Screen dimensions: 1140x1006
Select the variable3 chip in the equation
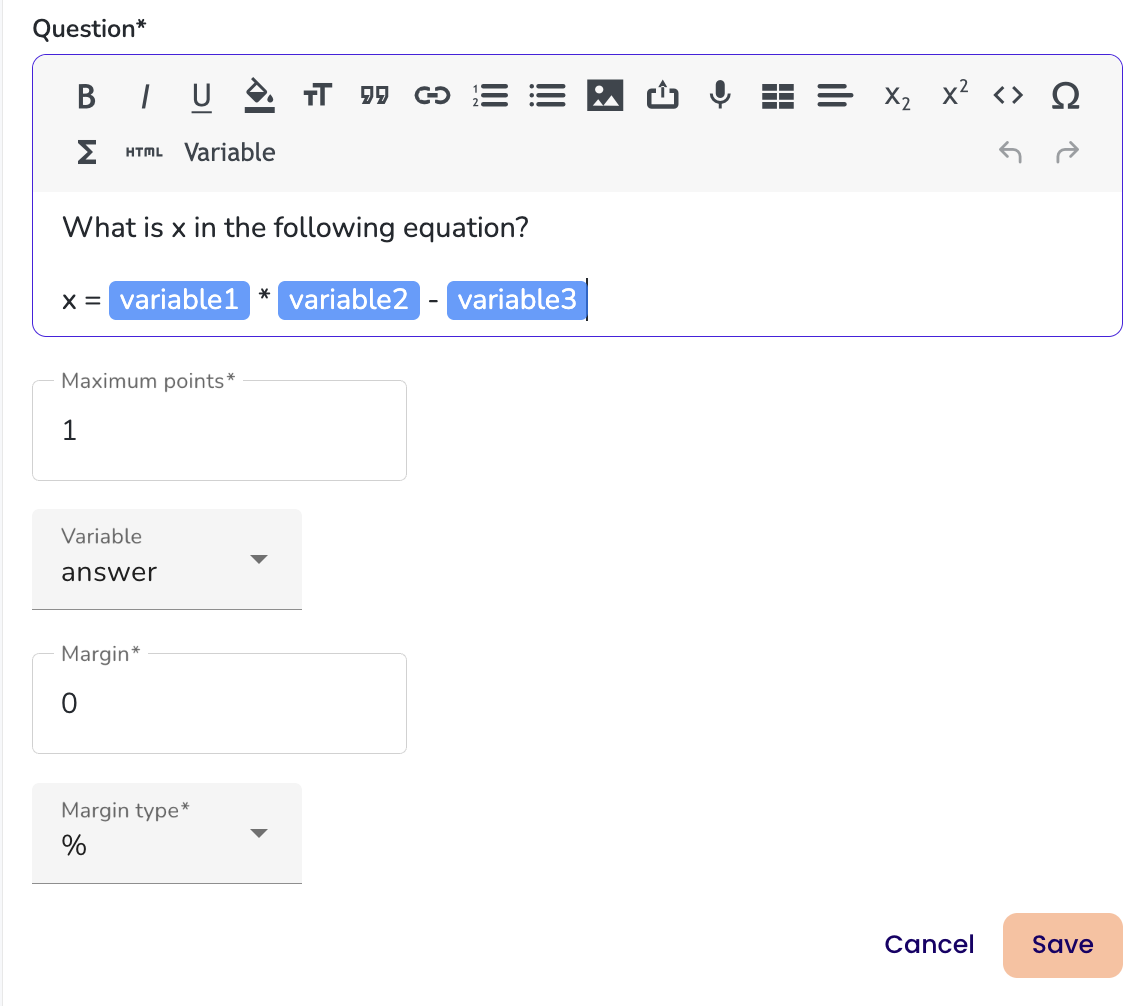[x=517, y=300]
